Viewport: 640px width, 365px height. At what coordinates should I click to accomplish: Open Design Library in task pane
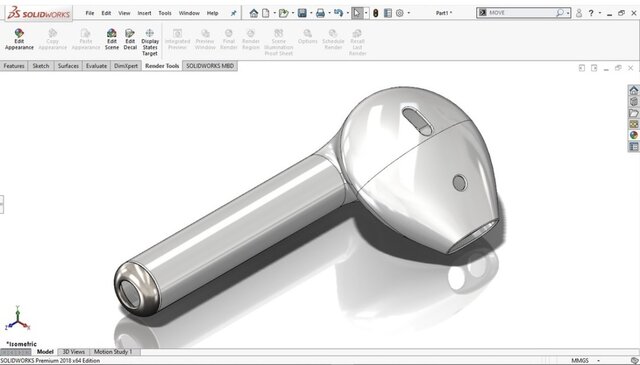click(633, 101)
